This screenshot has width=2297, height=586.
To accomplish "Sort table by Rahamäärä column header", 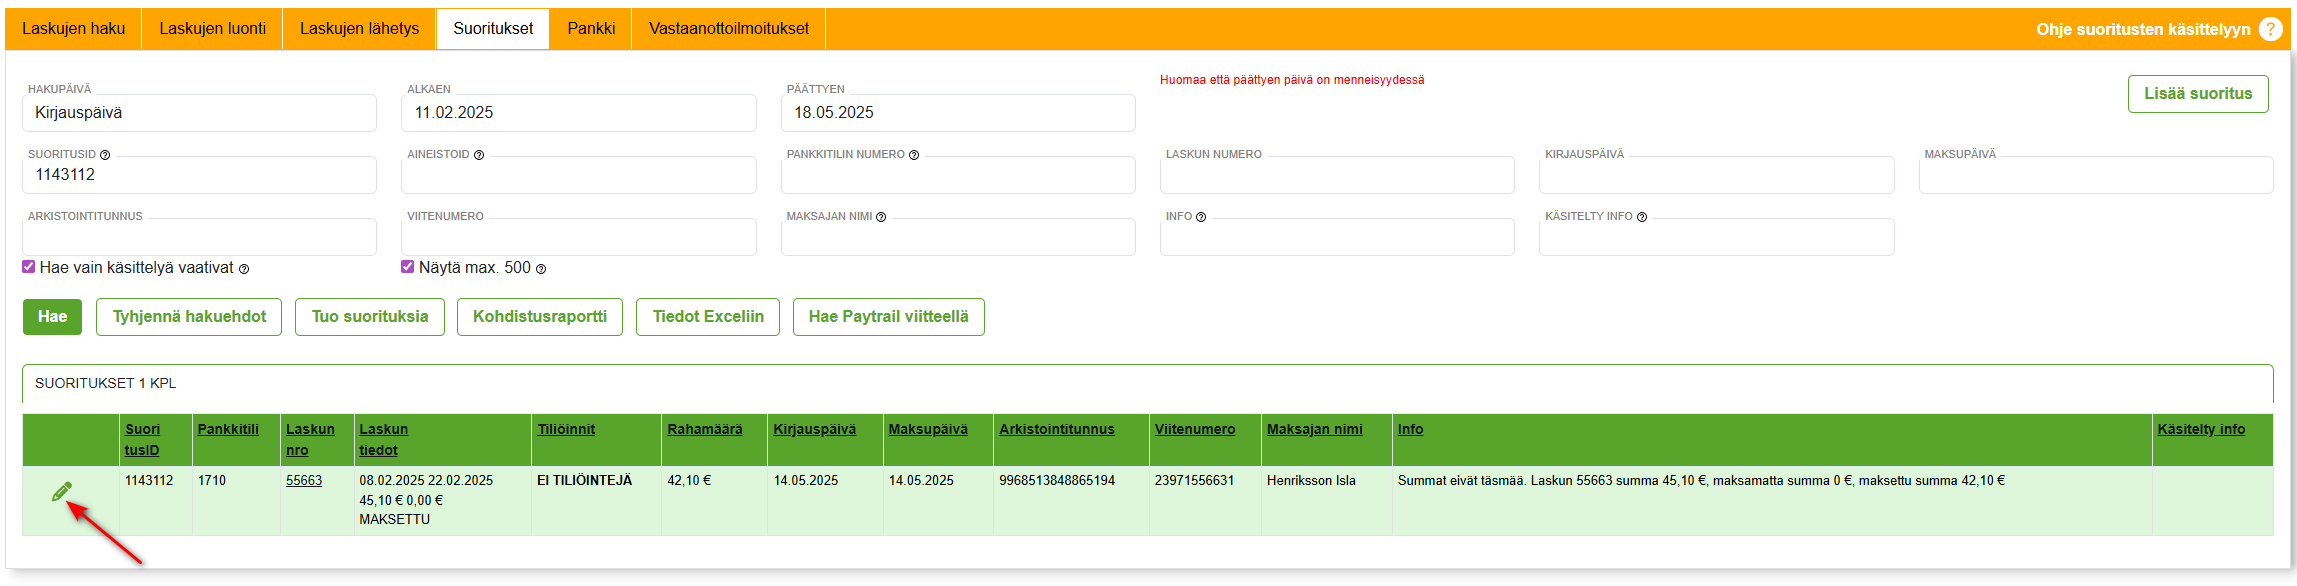I will coord(704,429).
